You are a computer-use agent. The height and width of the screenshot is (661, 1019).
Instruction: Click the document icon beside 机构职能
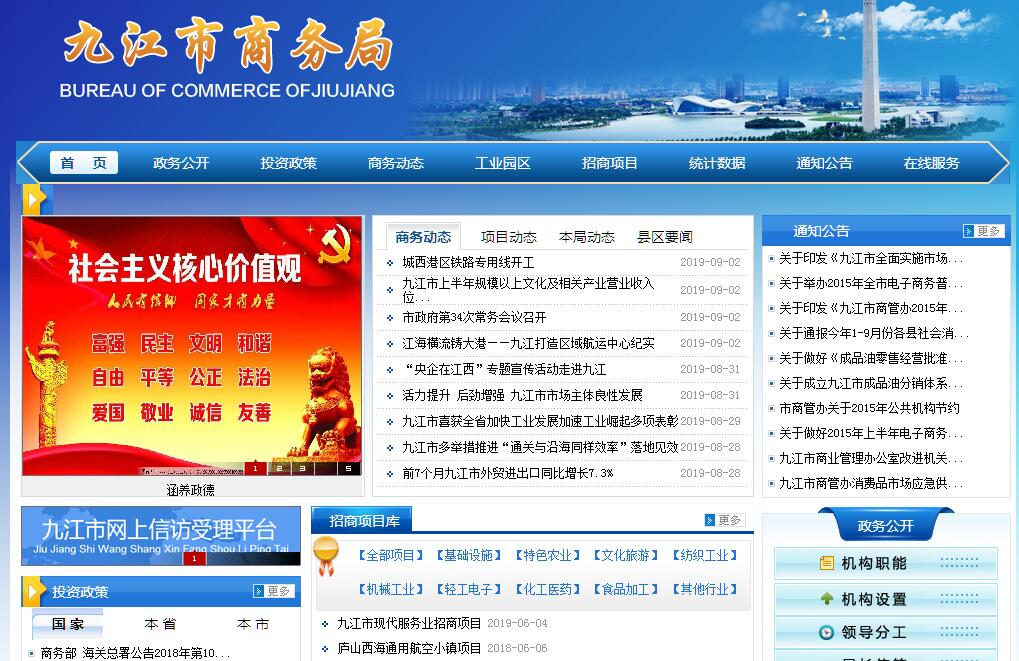coord(827,563)
